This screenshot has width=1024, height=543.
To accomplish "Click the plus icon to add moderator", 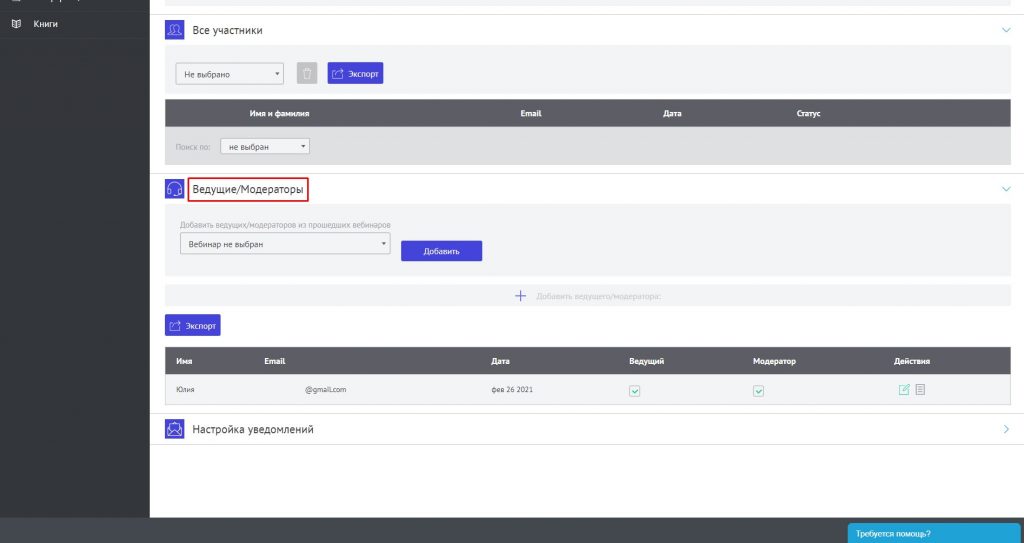I will [520, 296].
